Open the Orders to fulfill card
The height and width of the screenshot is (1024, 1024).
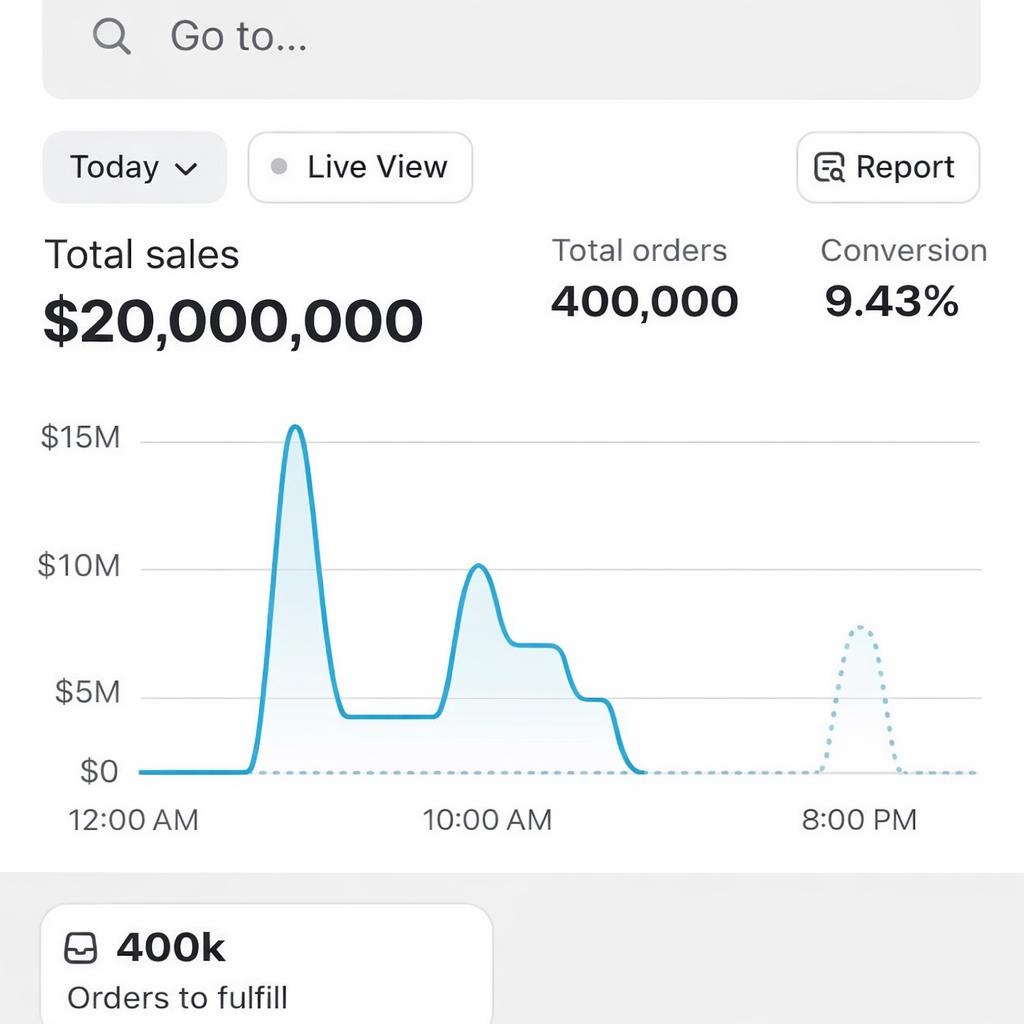point(265,962)
